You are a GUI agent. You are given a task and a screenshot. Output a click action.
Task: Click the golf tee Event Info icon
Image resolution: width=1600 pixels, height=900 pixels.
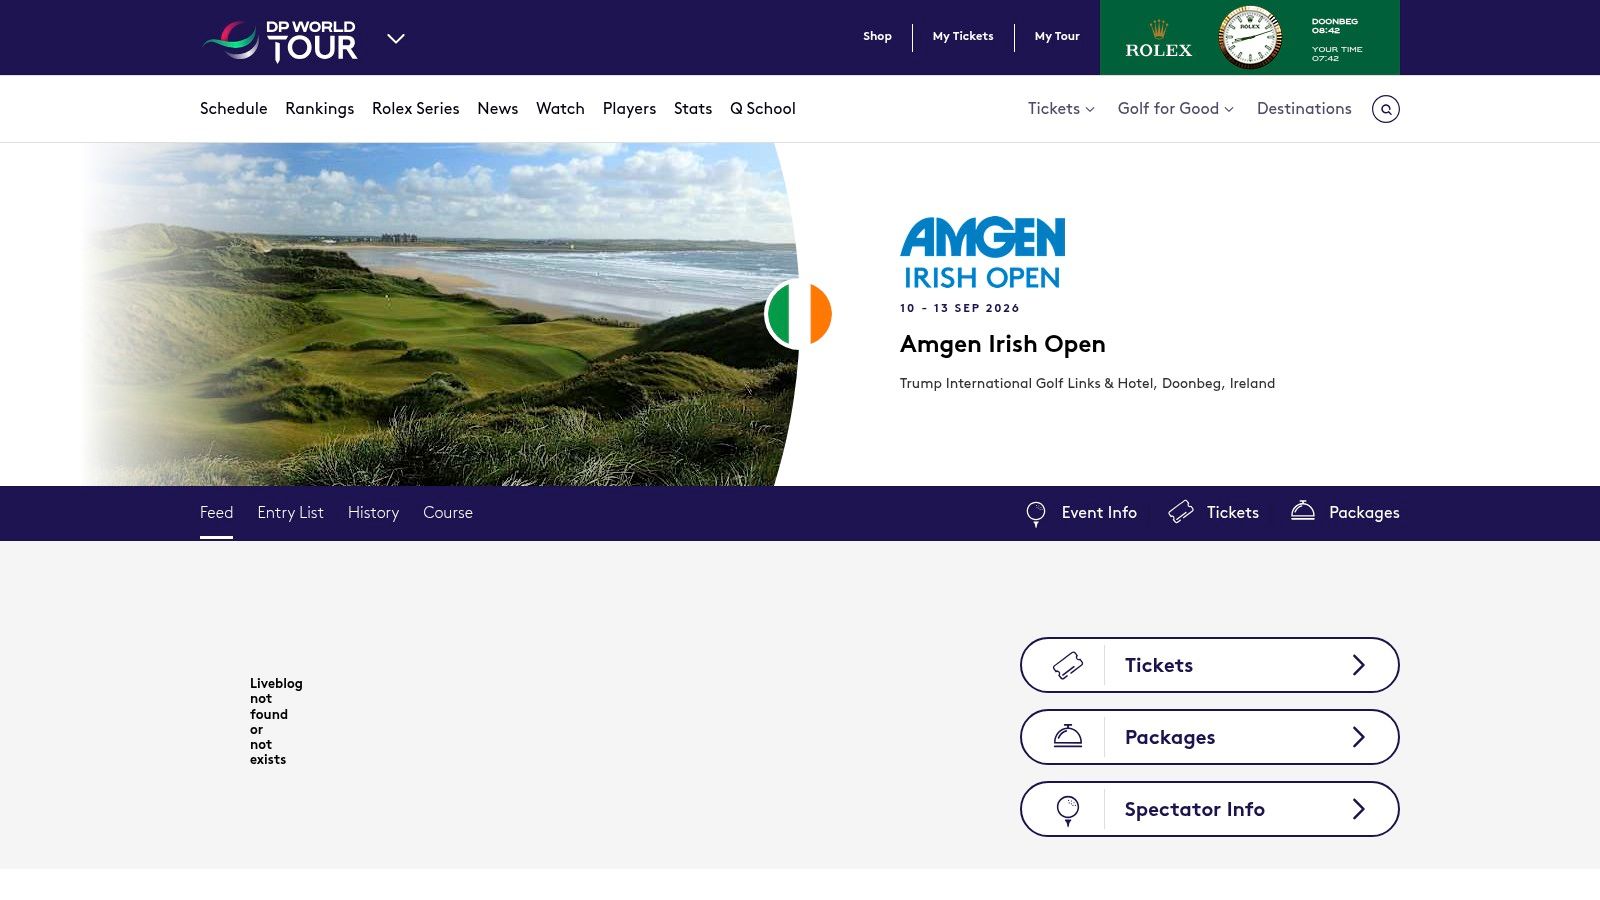1036,513
